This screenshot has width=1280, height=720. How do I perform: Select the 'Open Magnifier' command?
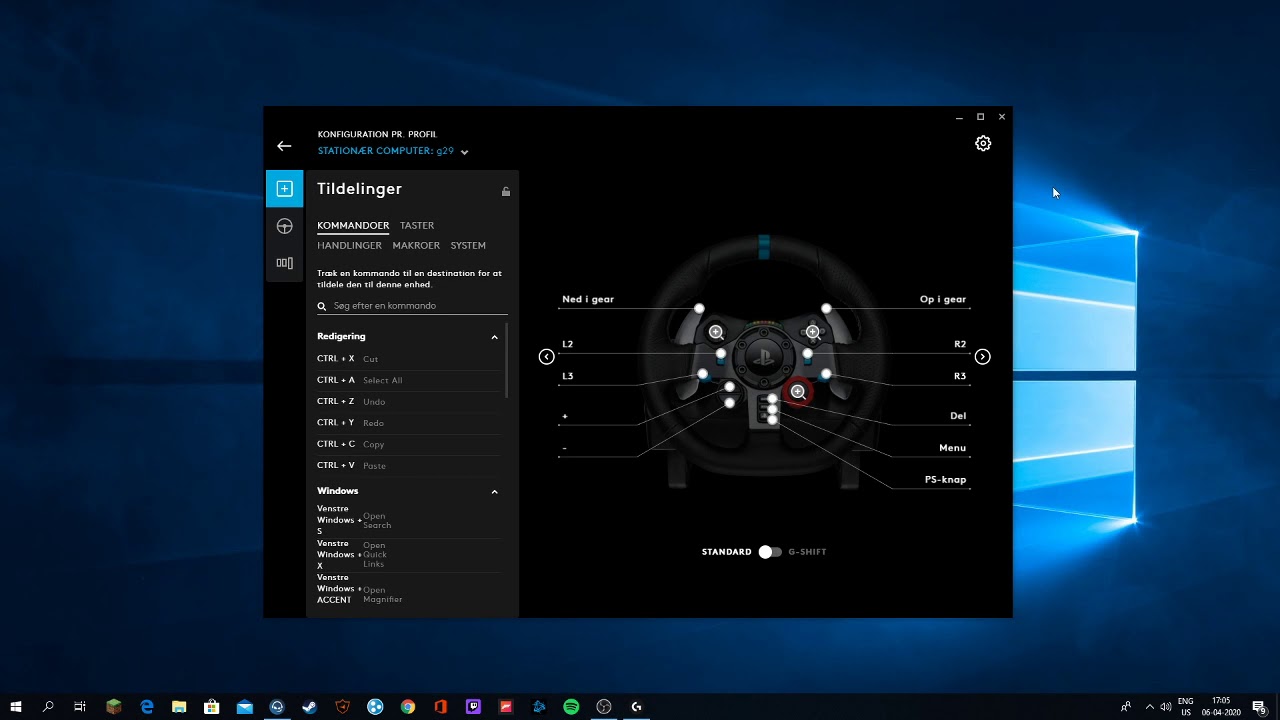point(408,589)
